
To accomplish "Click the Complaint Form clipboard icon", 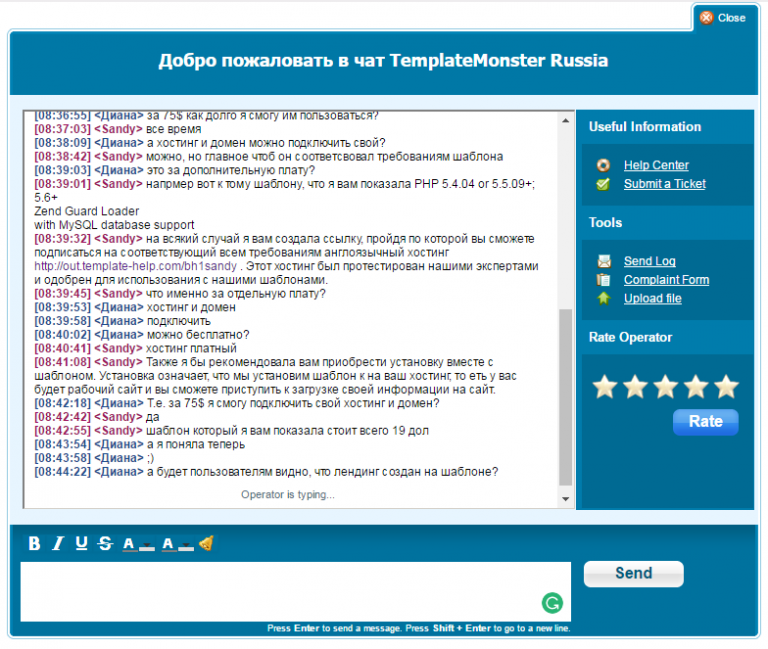I will click(x=603, y=280).
